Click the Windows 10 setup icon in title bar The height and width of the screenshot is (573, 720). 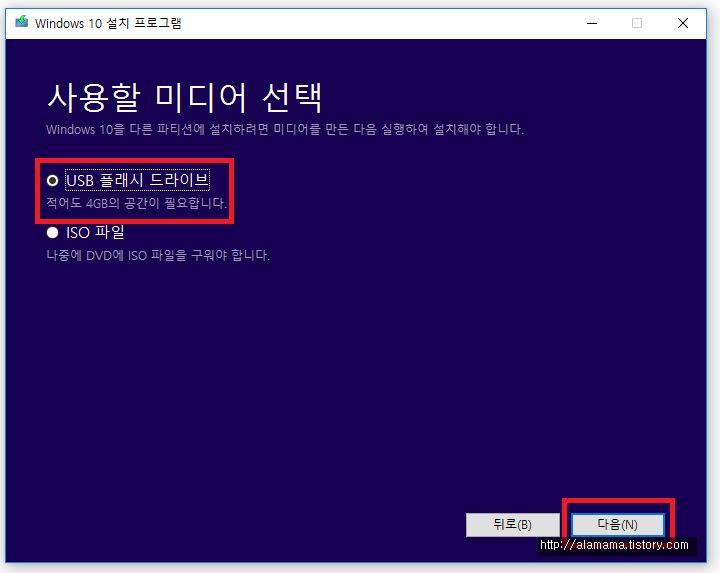pyautogui.click(x=22, y=22)
